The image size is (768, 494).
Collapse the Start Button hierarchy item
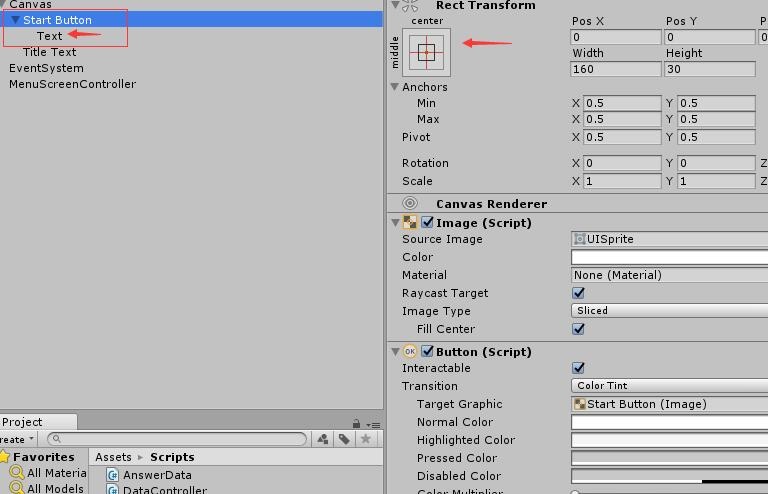(x=15, y=20)
